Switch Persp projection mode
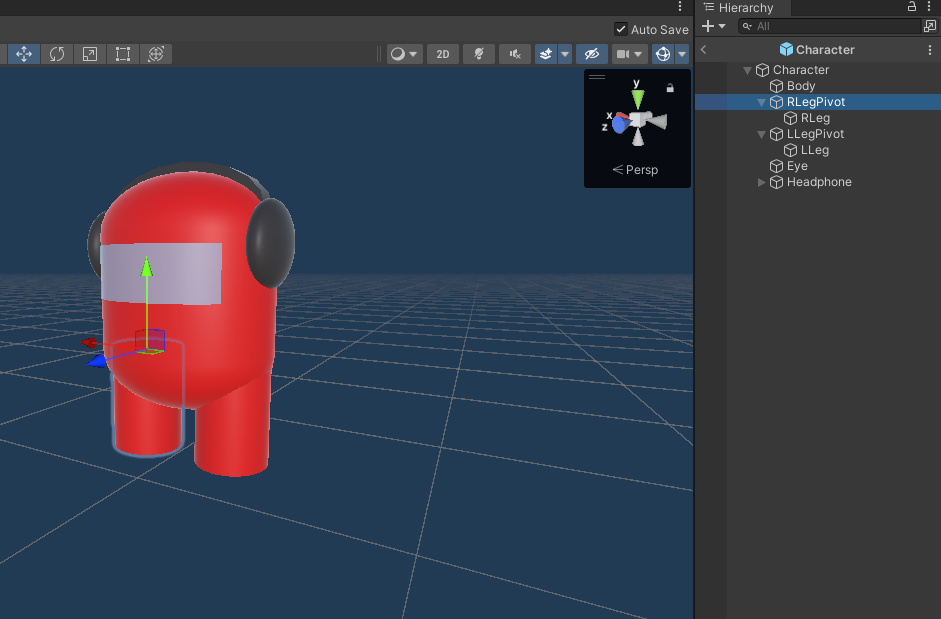941x619 pixels. pyautogui.click(x=636, y=170)
